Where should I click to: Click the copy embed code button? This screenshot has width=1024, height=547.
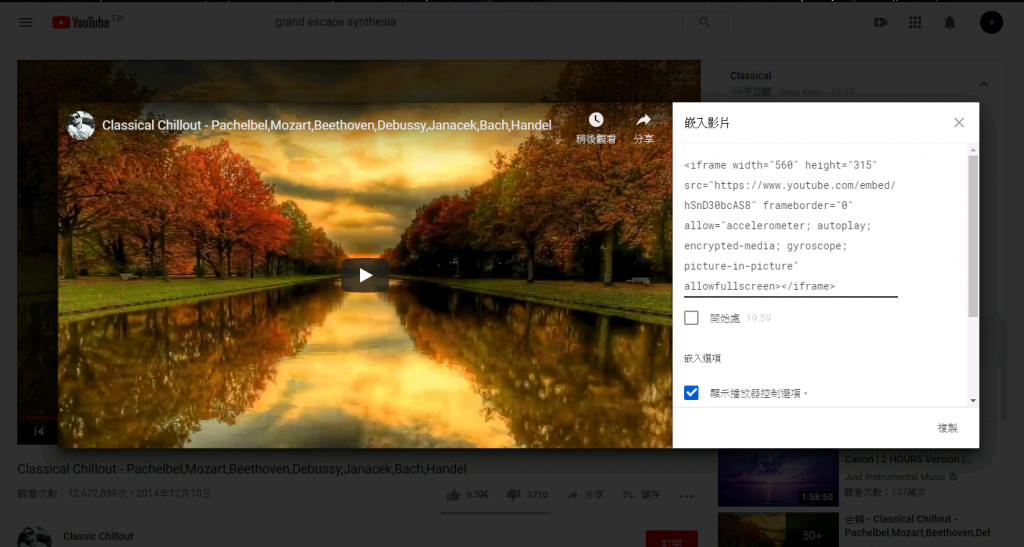tap(947, 428)
